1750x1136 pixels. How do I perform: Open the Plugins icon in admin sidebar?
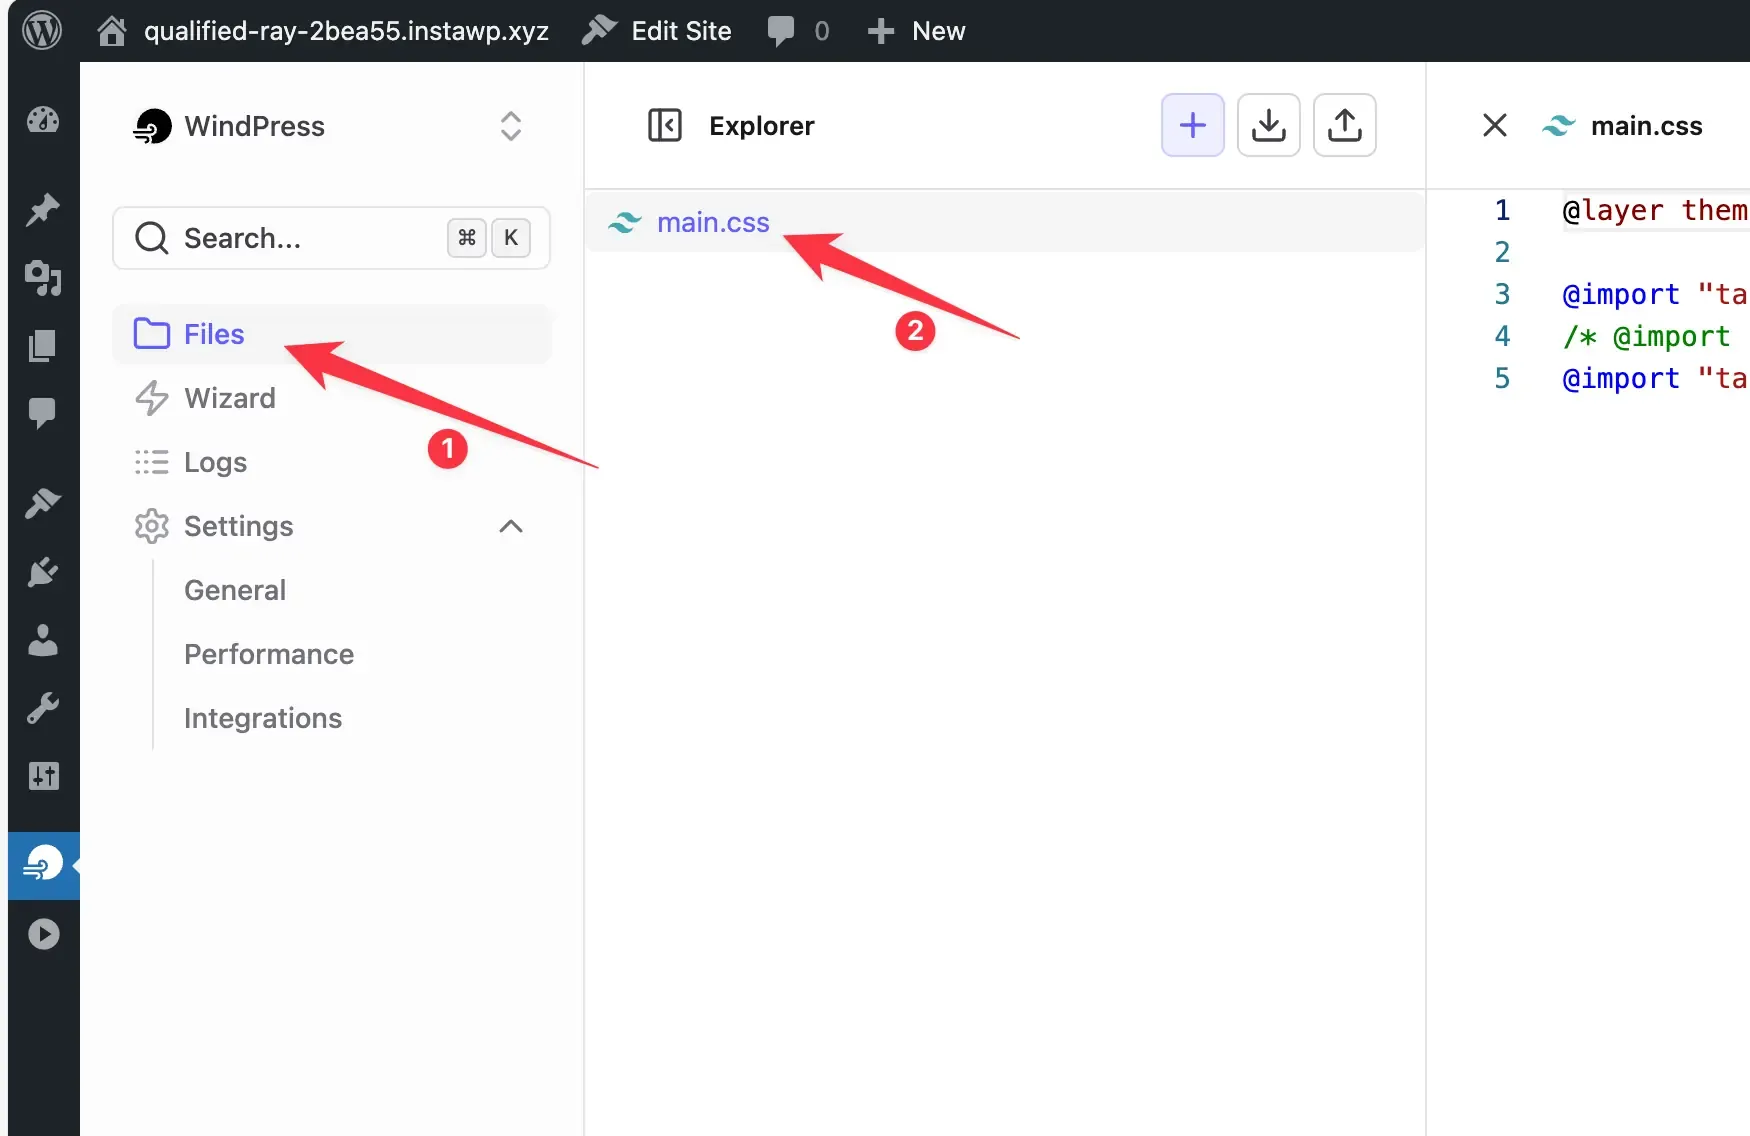click(42, 571)
